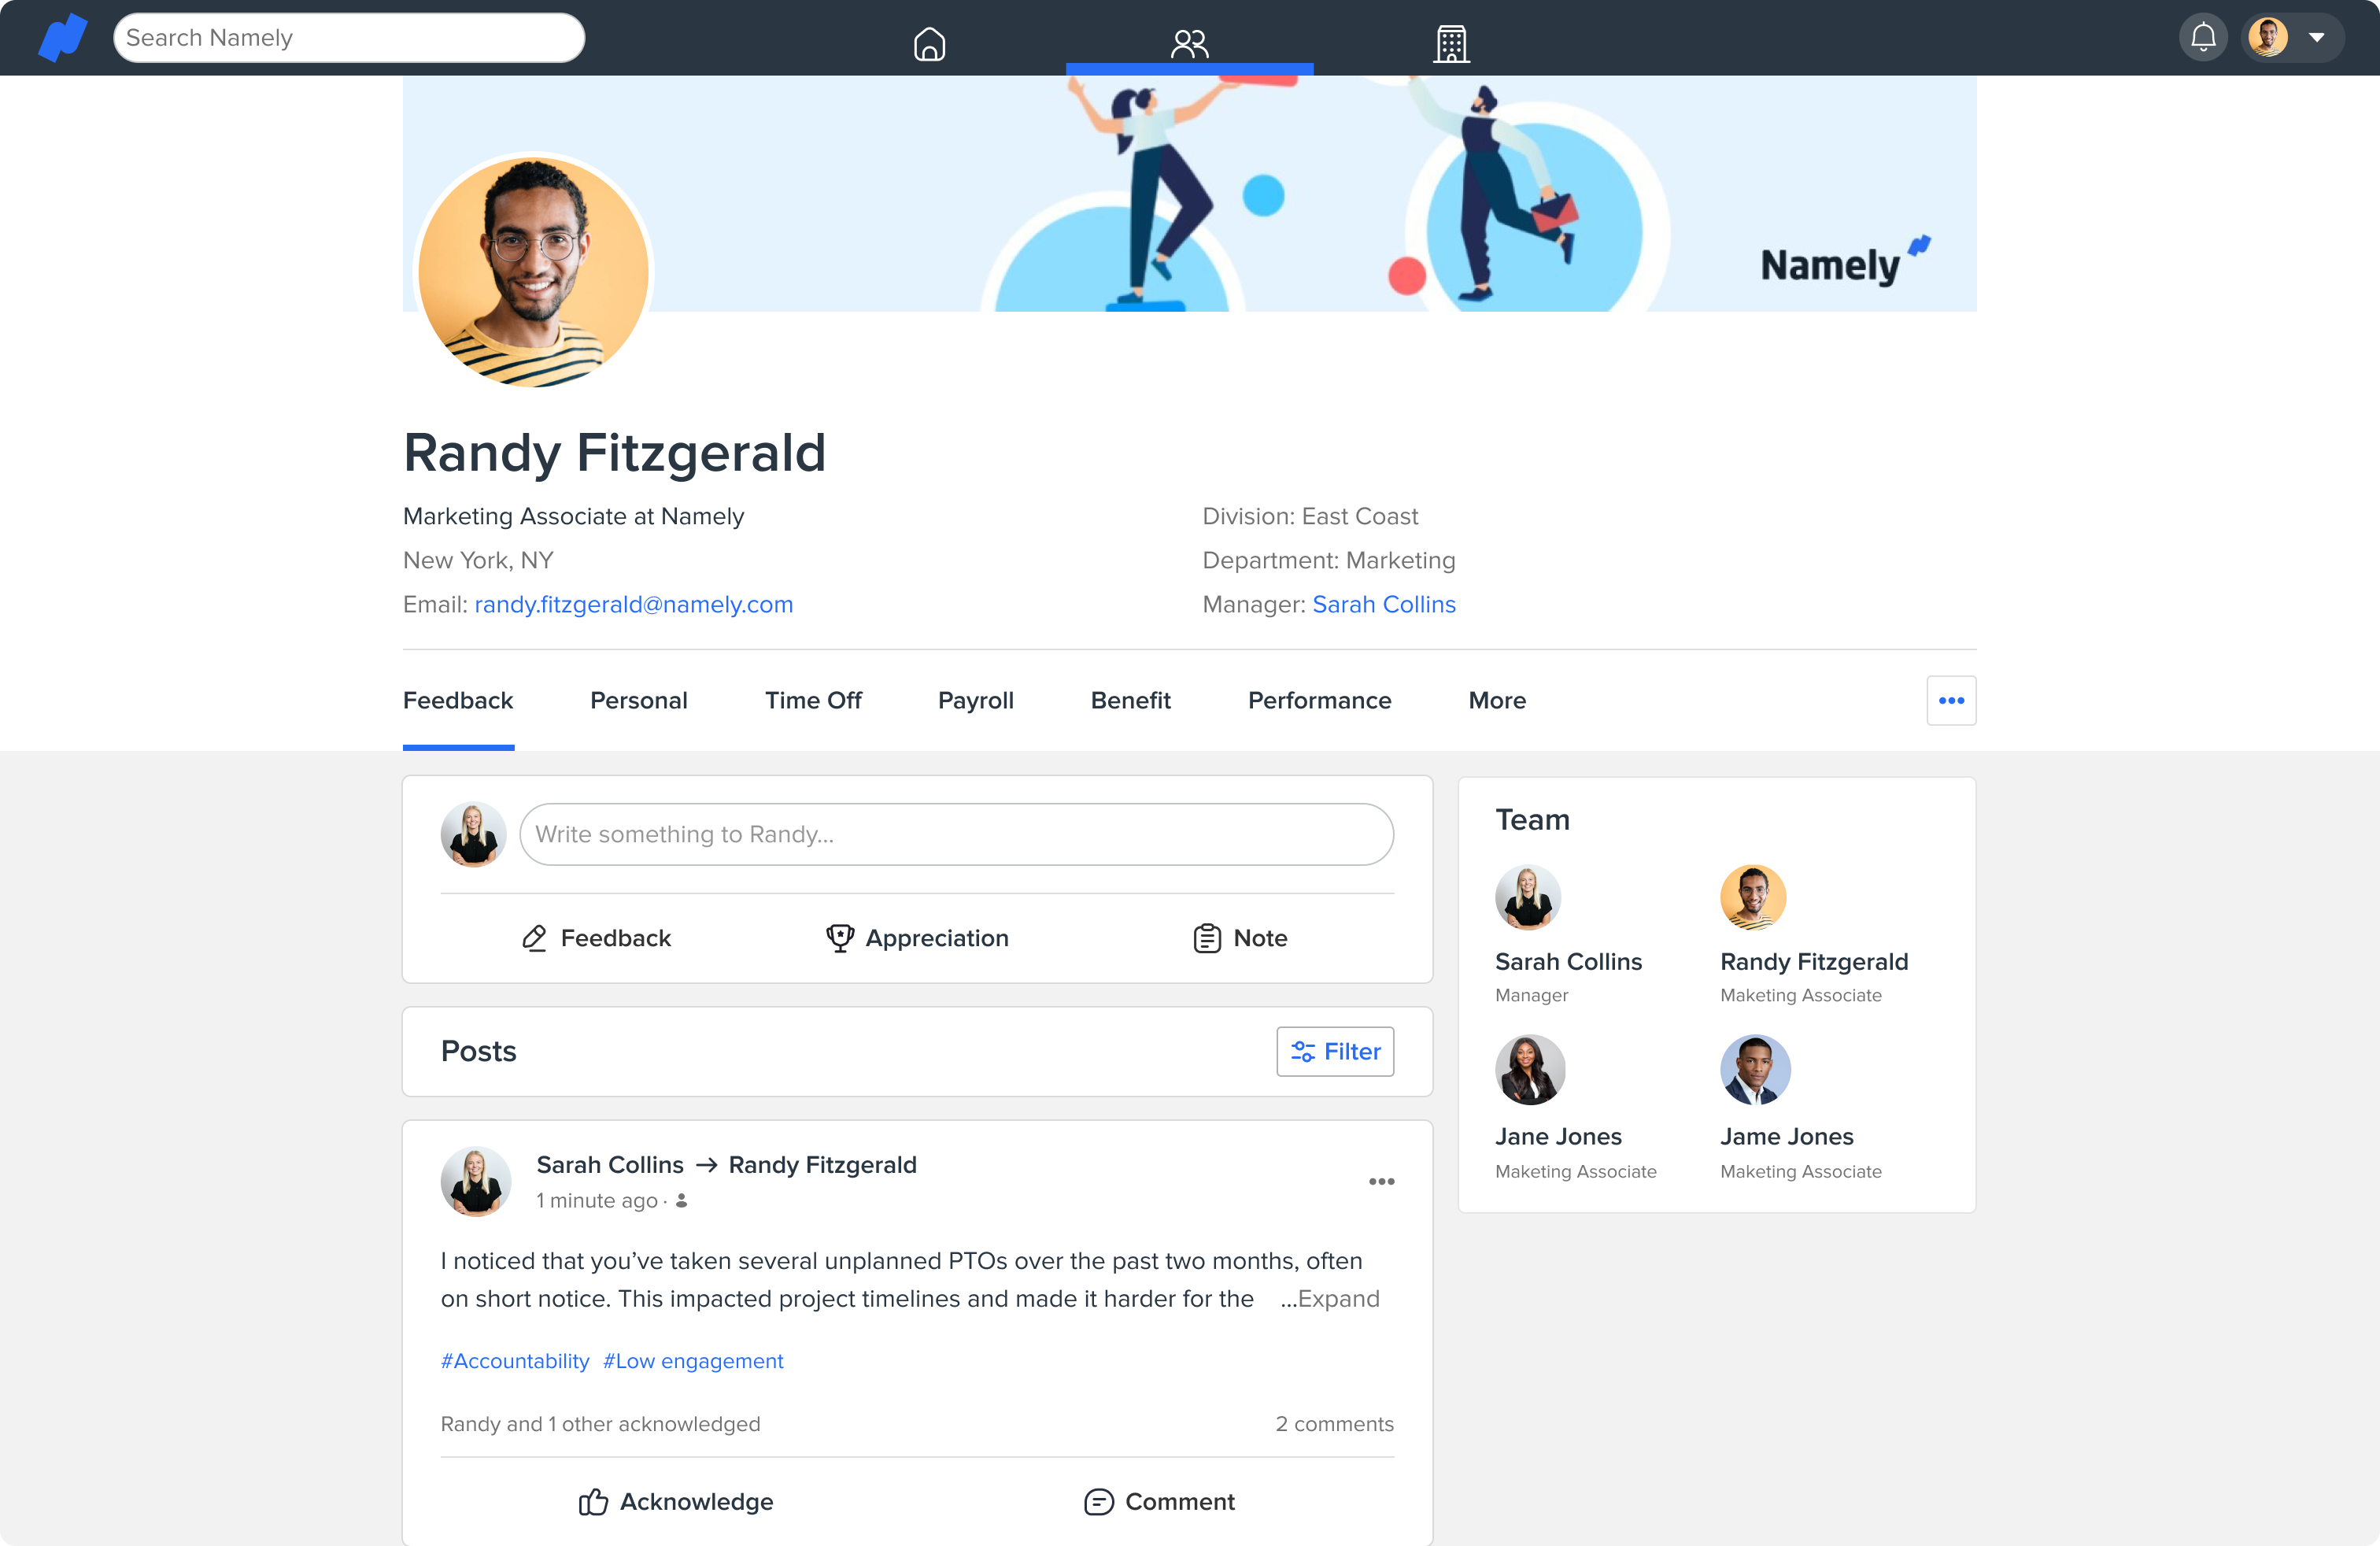Viewport: 2380px width, 1546px height.
Task: Click the Namely logo icon
Action: 62,38
